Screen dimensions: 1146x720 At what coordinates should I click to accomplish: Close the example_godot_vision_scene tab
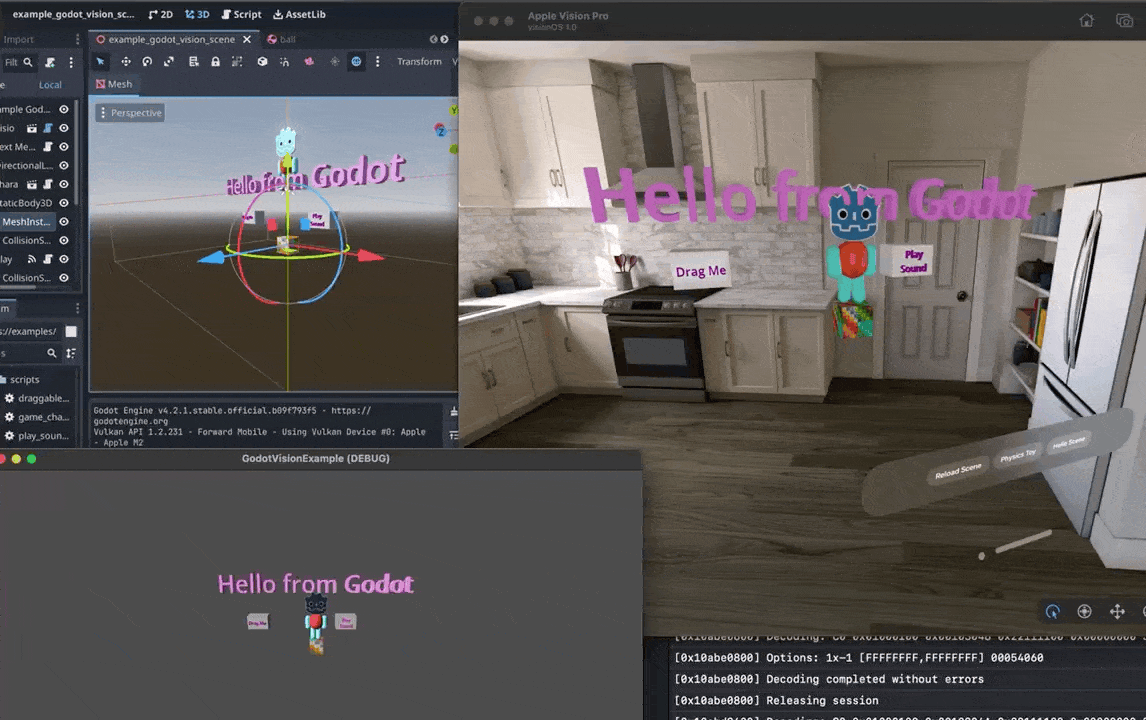pyautogui.click(x=247, y=39)
